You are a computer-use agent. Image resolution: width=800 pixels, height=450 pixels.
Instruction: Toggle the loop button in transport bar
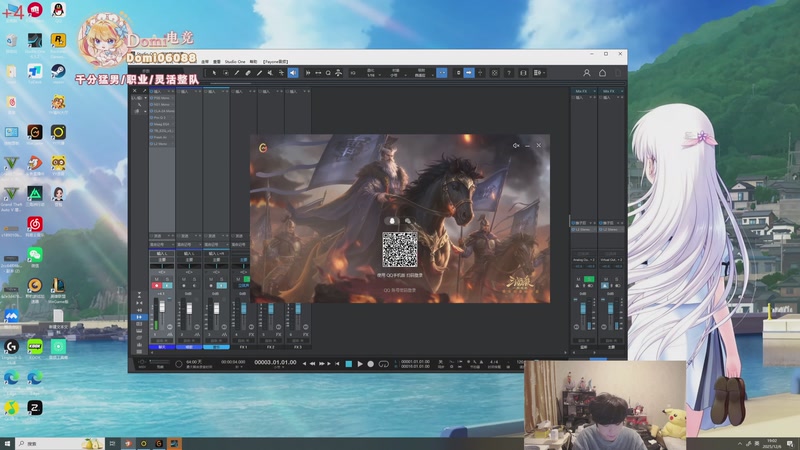(383, 363)
